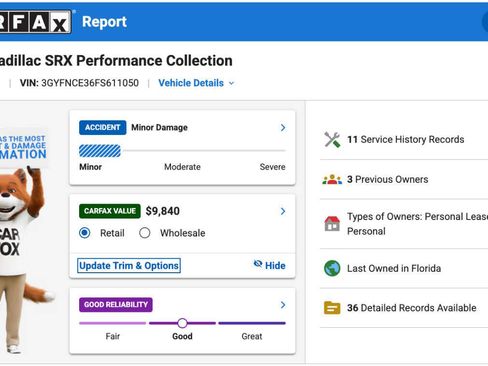Click the globe icon for last owned location
Screen dimensions: 488x366
click(332, 268)
